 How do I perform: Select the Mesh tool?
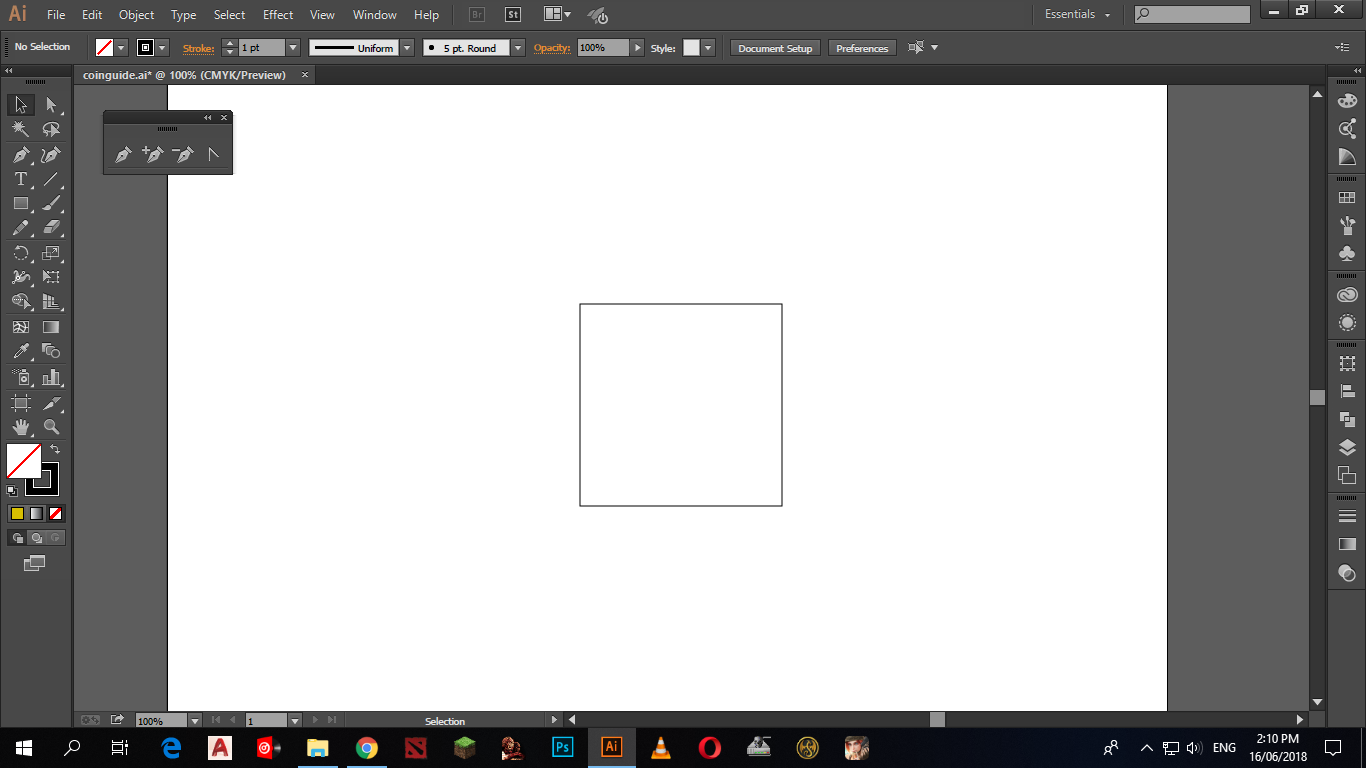point(21,327)
